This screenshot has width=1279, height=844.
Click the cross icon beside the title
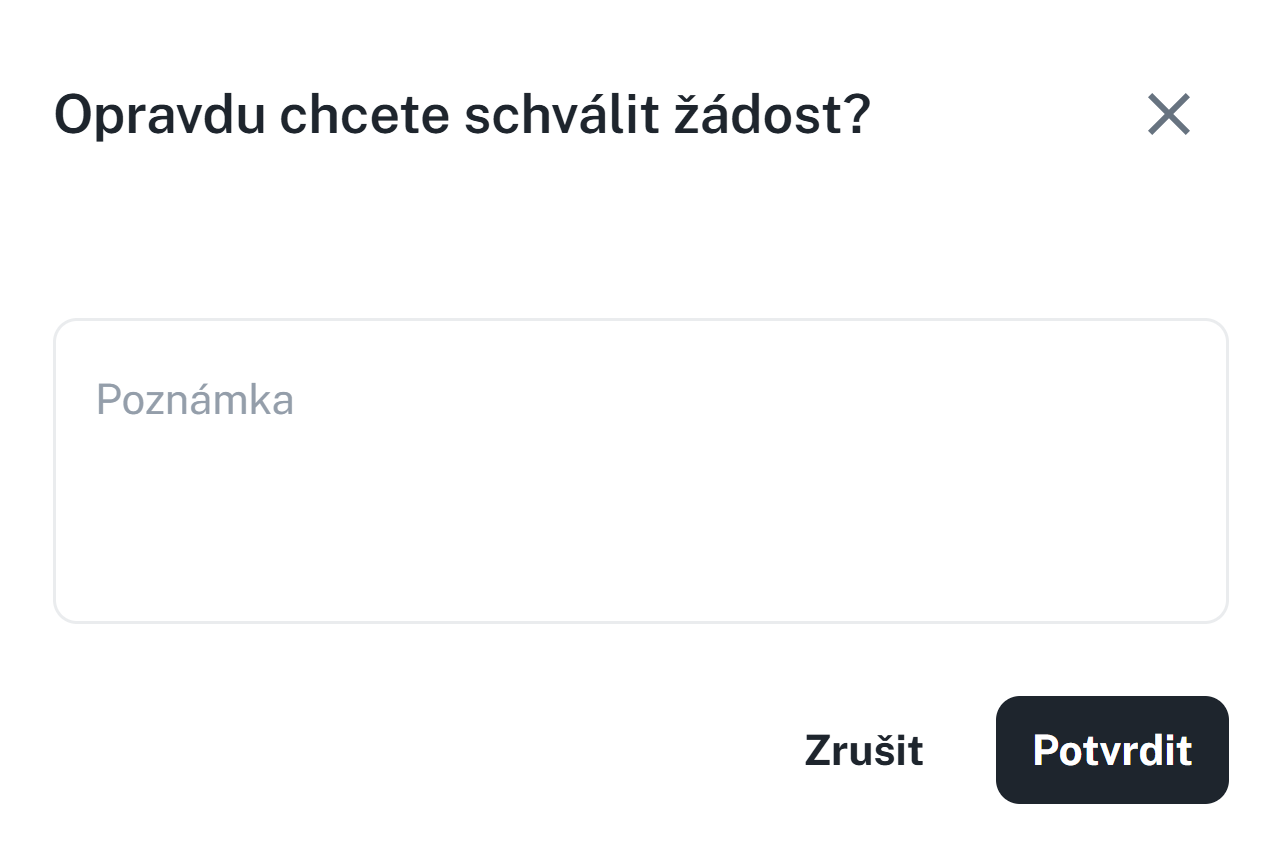point(1168,115)
